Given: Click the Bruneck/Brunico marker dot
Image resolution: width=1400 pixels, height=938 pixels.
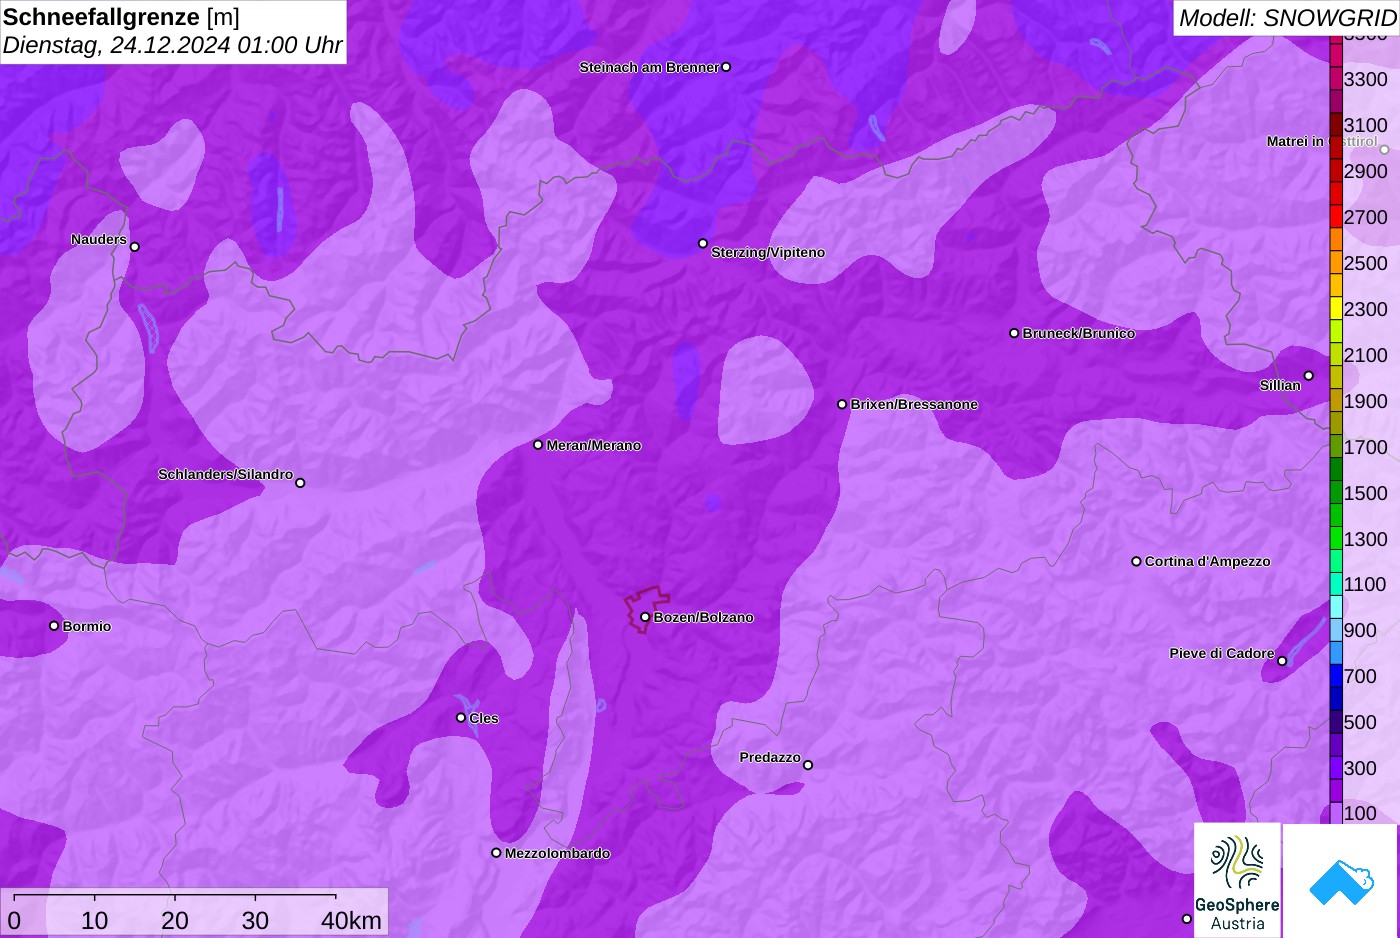Looking at the screenshot, I should (x=1014, y=333).
